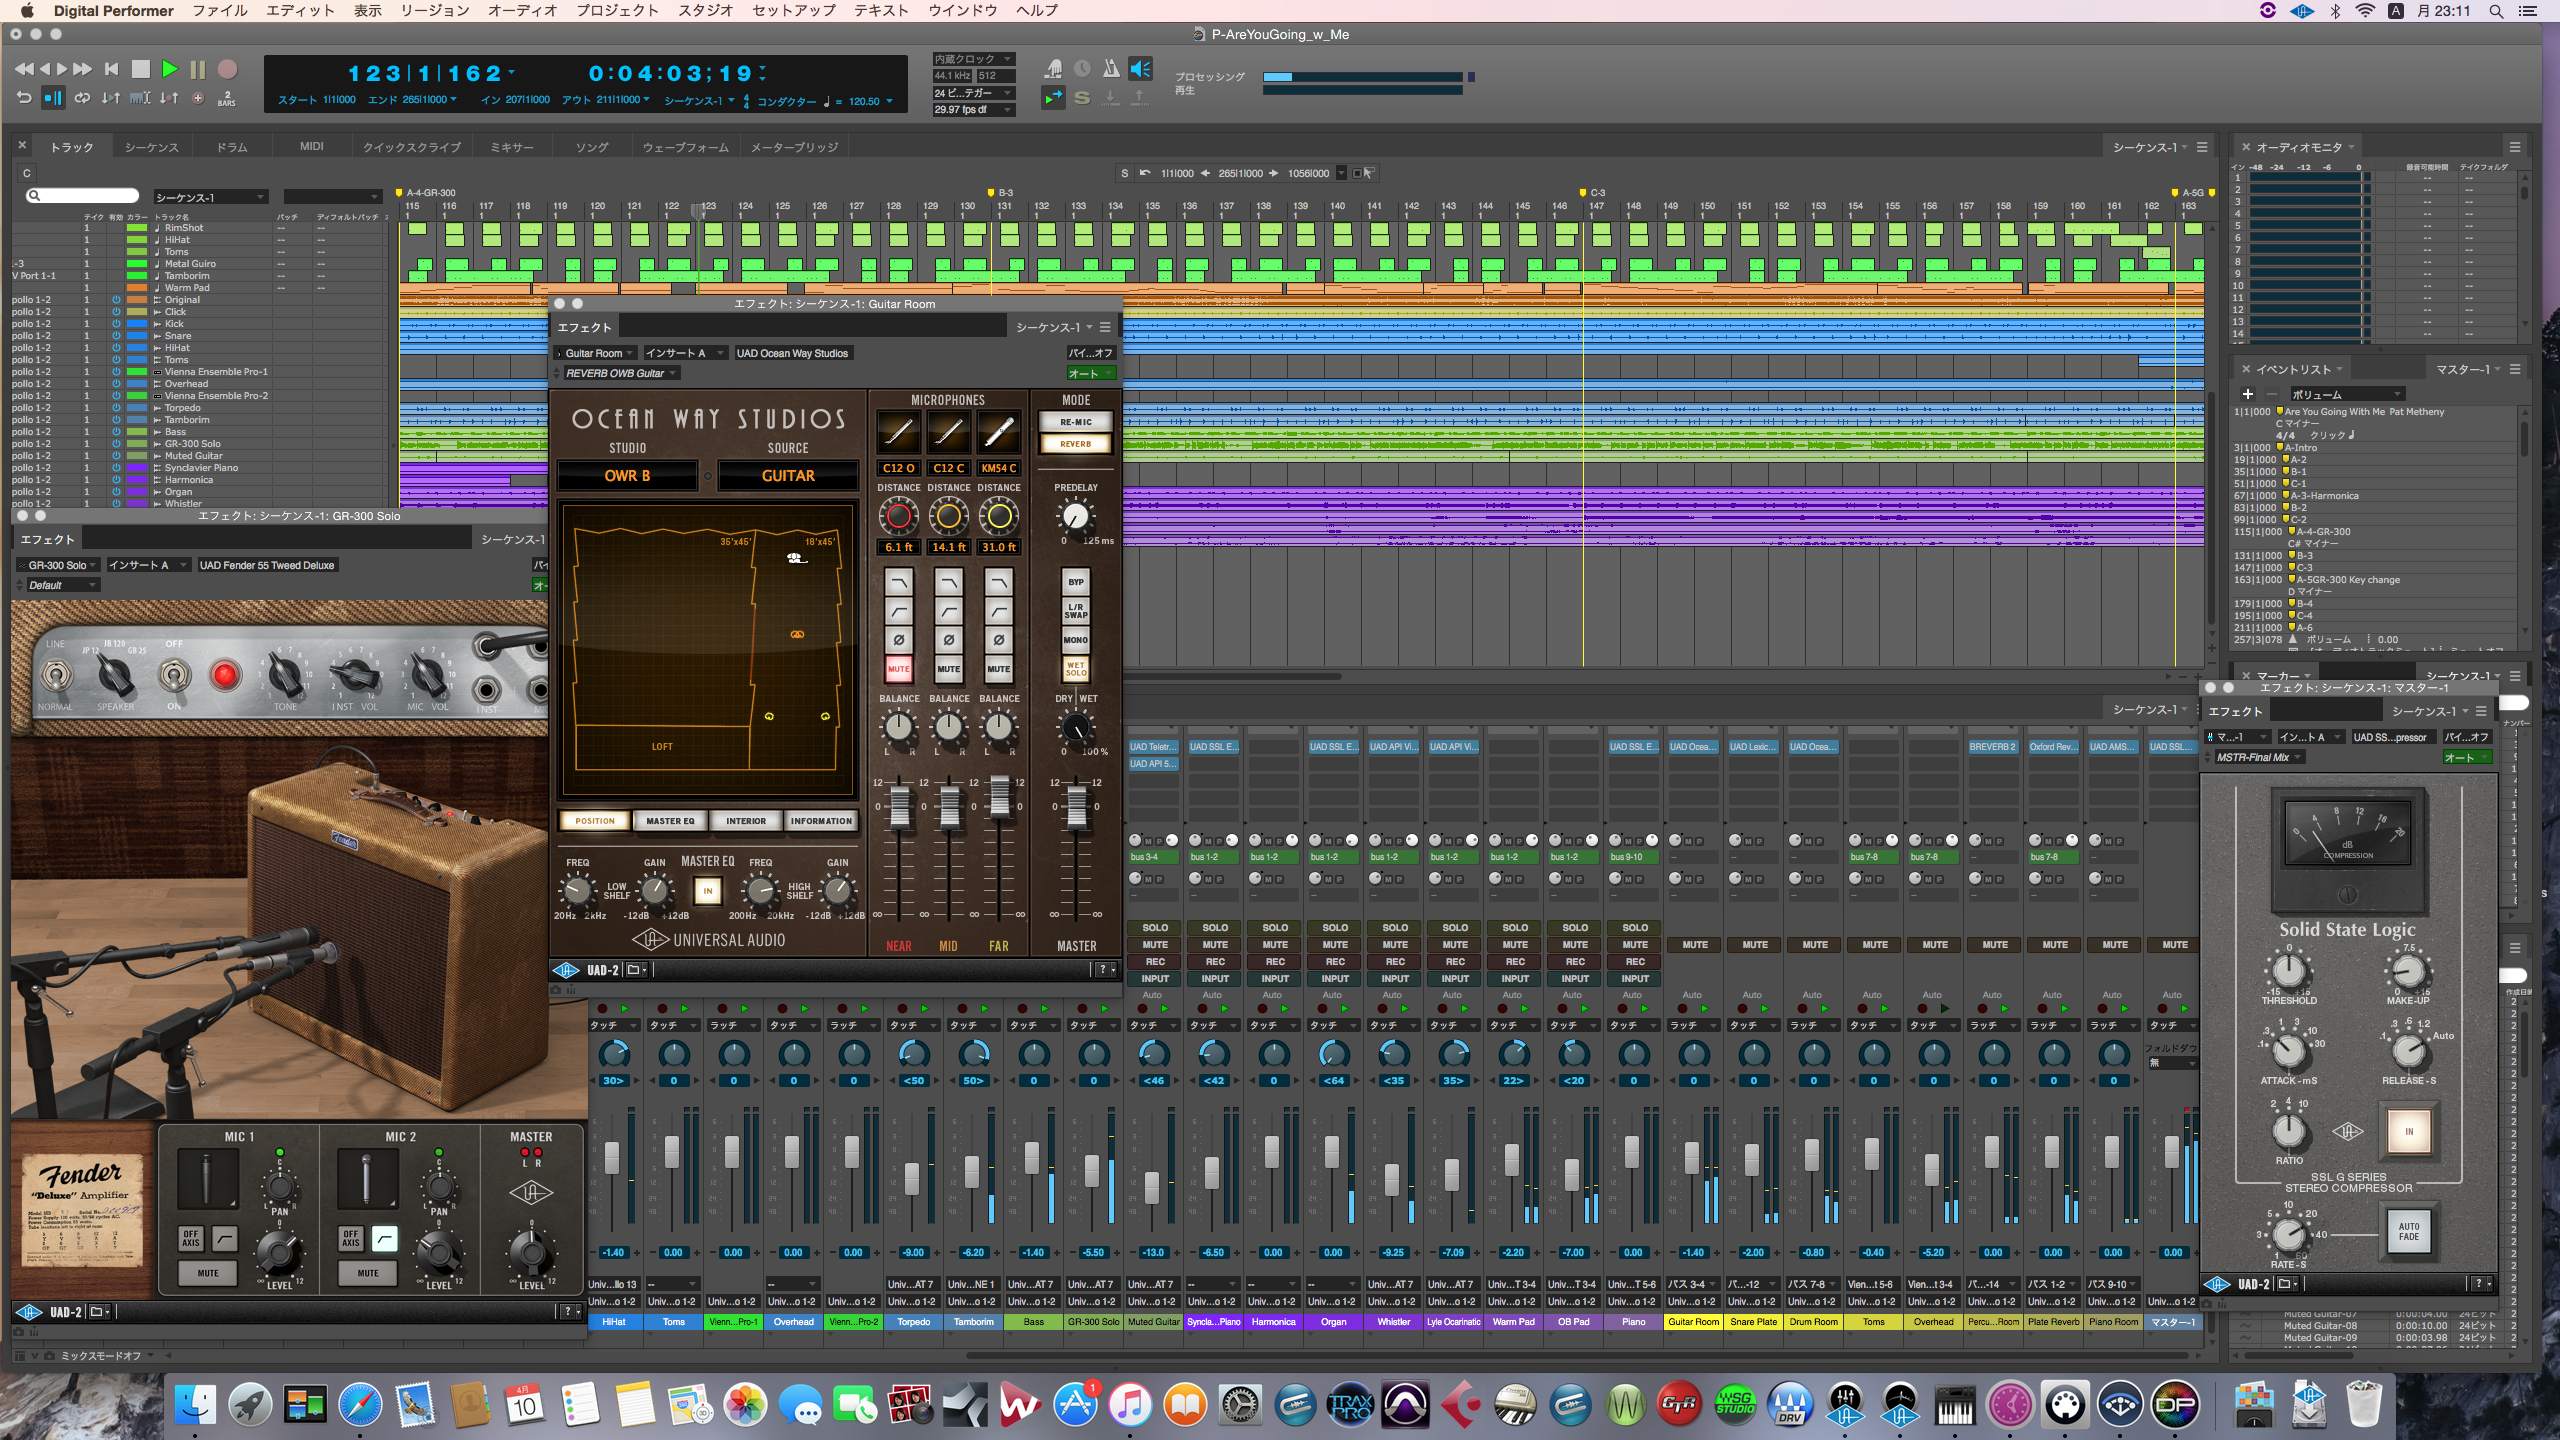2560x1440 pixels.
Task: Toggle the SSL compressor IN button
Action: (x=2408, y=1131)
